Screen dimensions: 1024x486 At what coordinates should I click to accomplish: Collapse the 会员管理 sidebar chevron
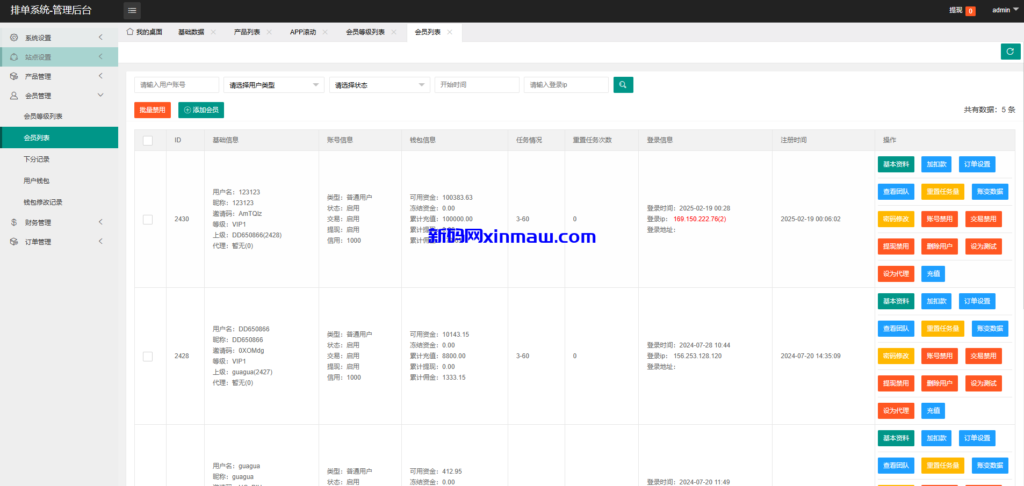click(101, 95)
